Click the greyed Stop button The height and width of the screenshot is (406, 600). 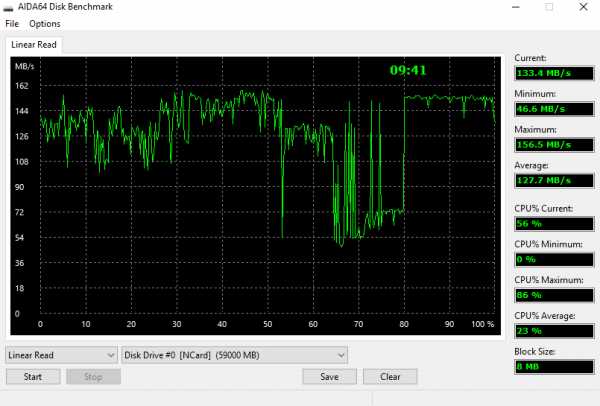[x=93, y=377]
